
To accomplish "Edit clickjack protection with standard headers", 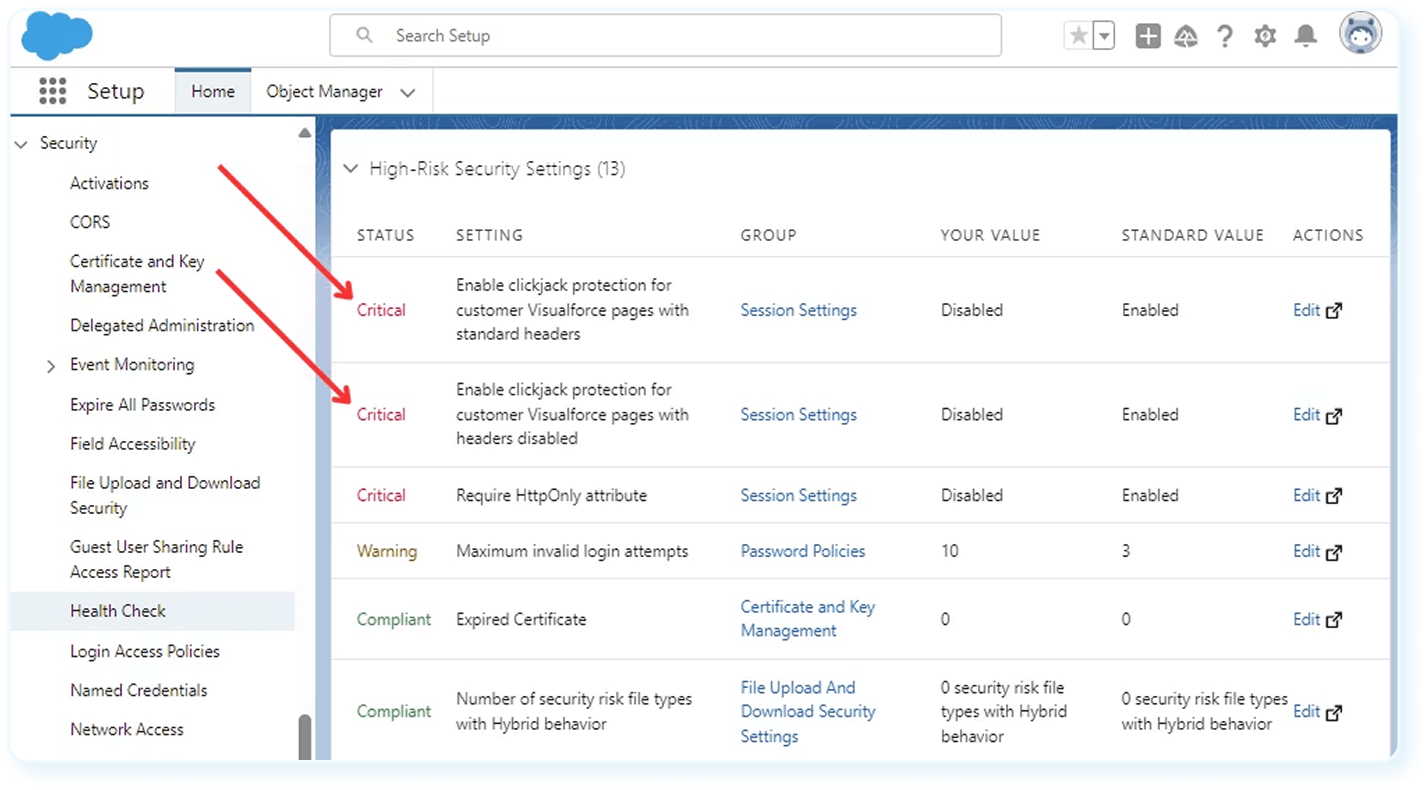I will pos(1306,310).
